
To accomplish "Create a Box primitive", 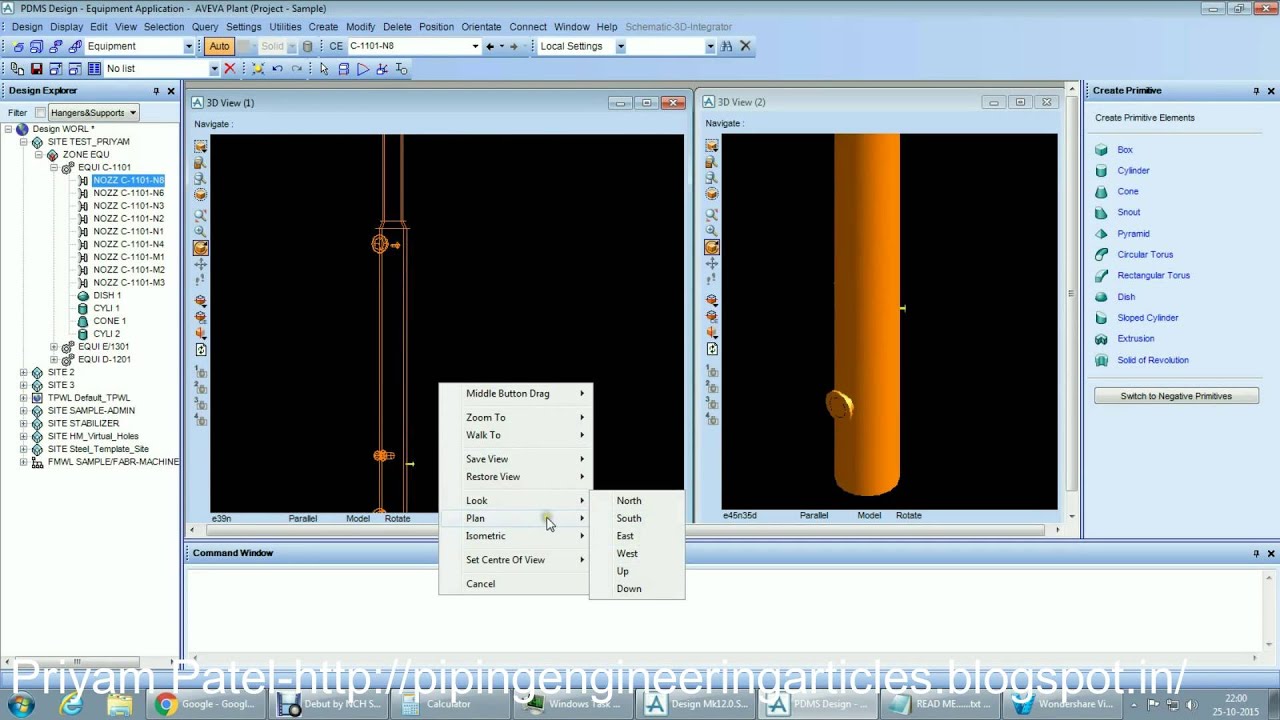I will coord(1124,150).
